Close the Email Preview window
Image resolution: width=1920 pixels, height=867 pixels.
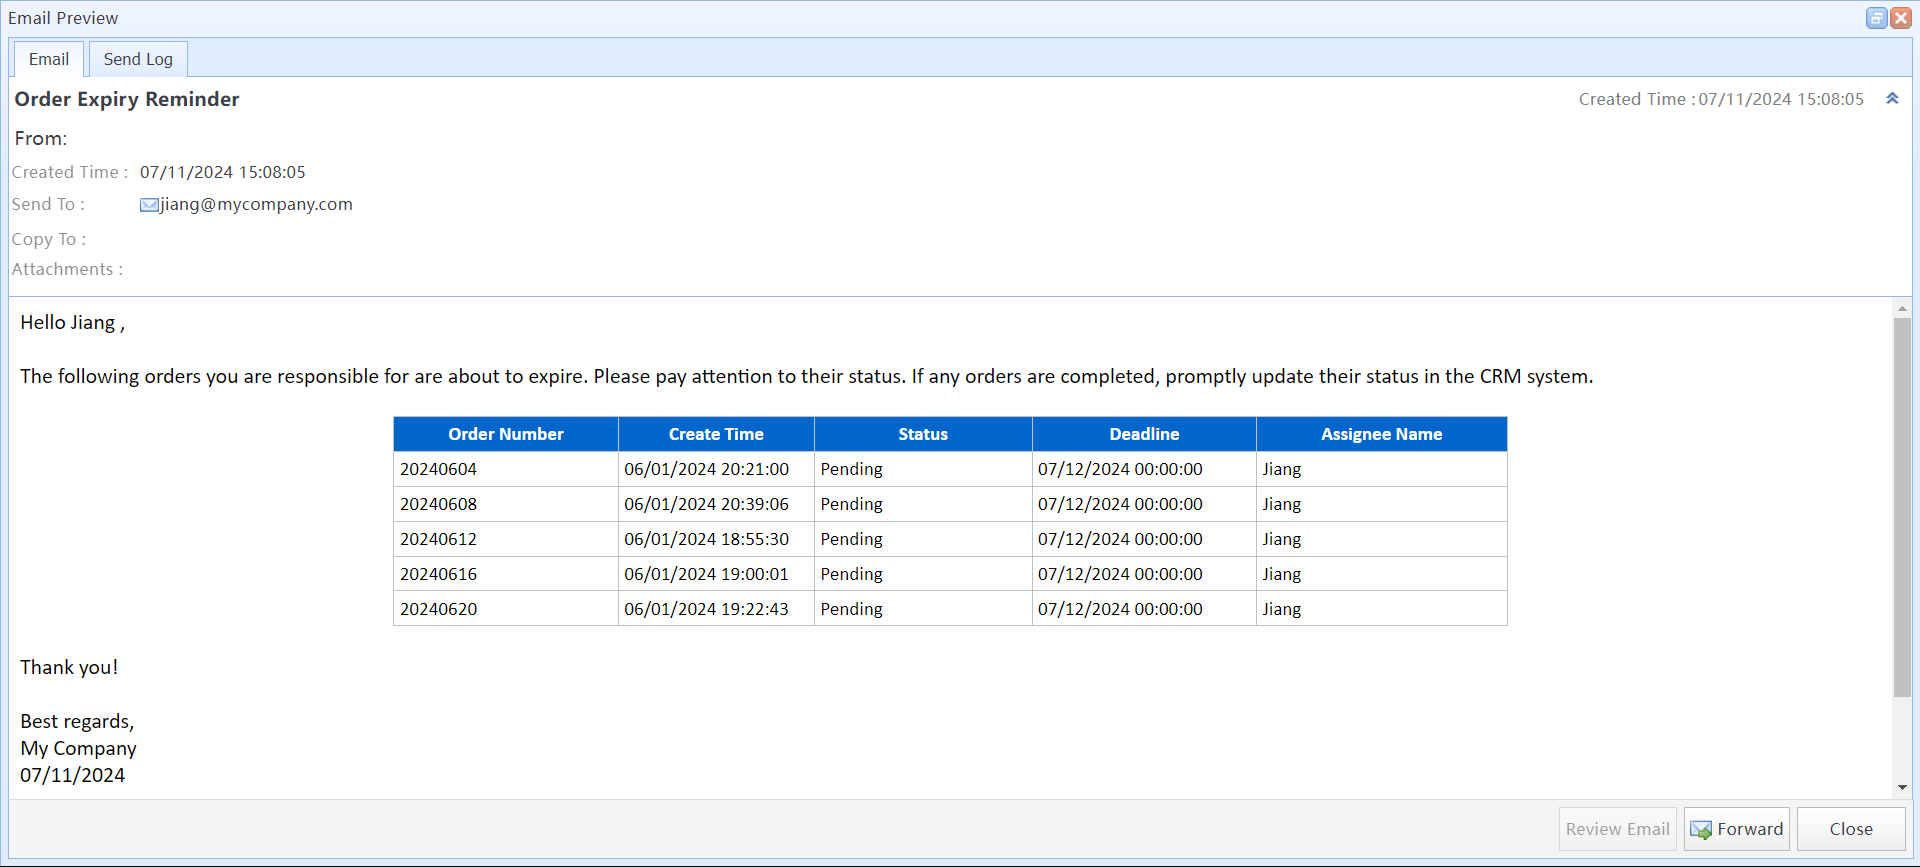1901,18
